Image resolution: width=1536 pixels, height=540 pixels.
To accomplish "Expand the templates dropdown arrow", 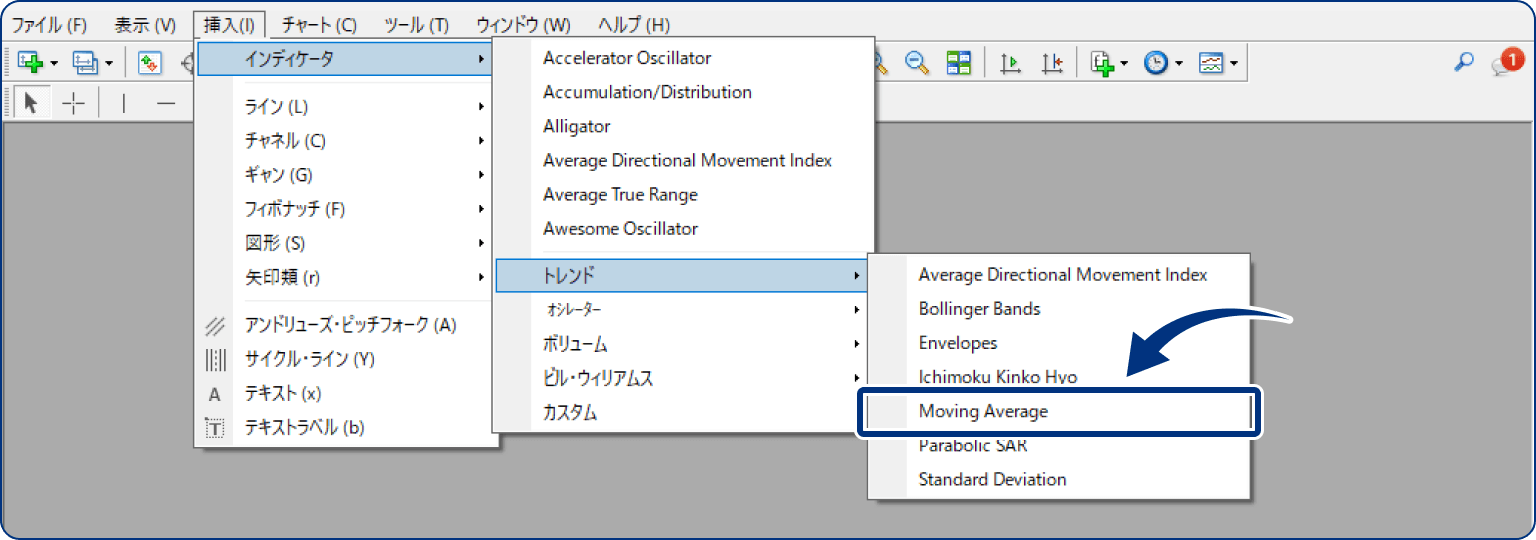I will pos(1235,63).
